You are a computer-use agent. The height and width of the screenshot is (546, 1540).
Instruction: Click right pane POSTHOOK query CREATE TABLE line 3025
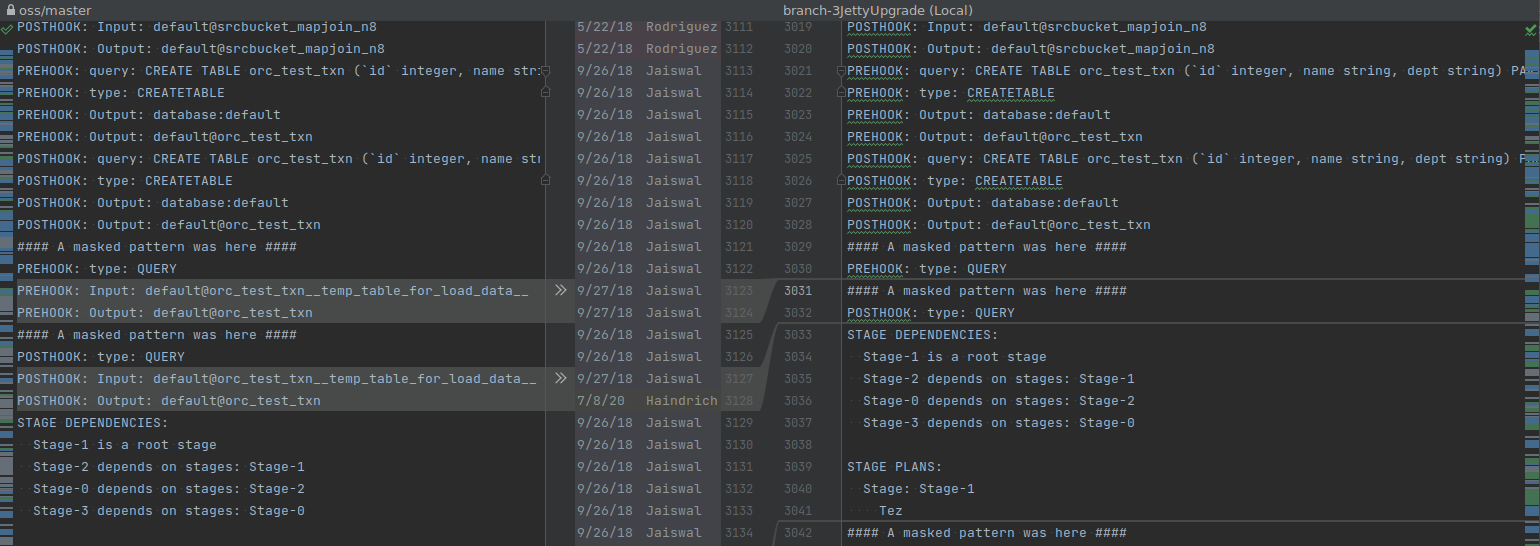coord(1185,159)
